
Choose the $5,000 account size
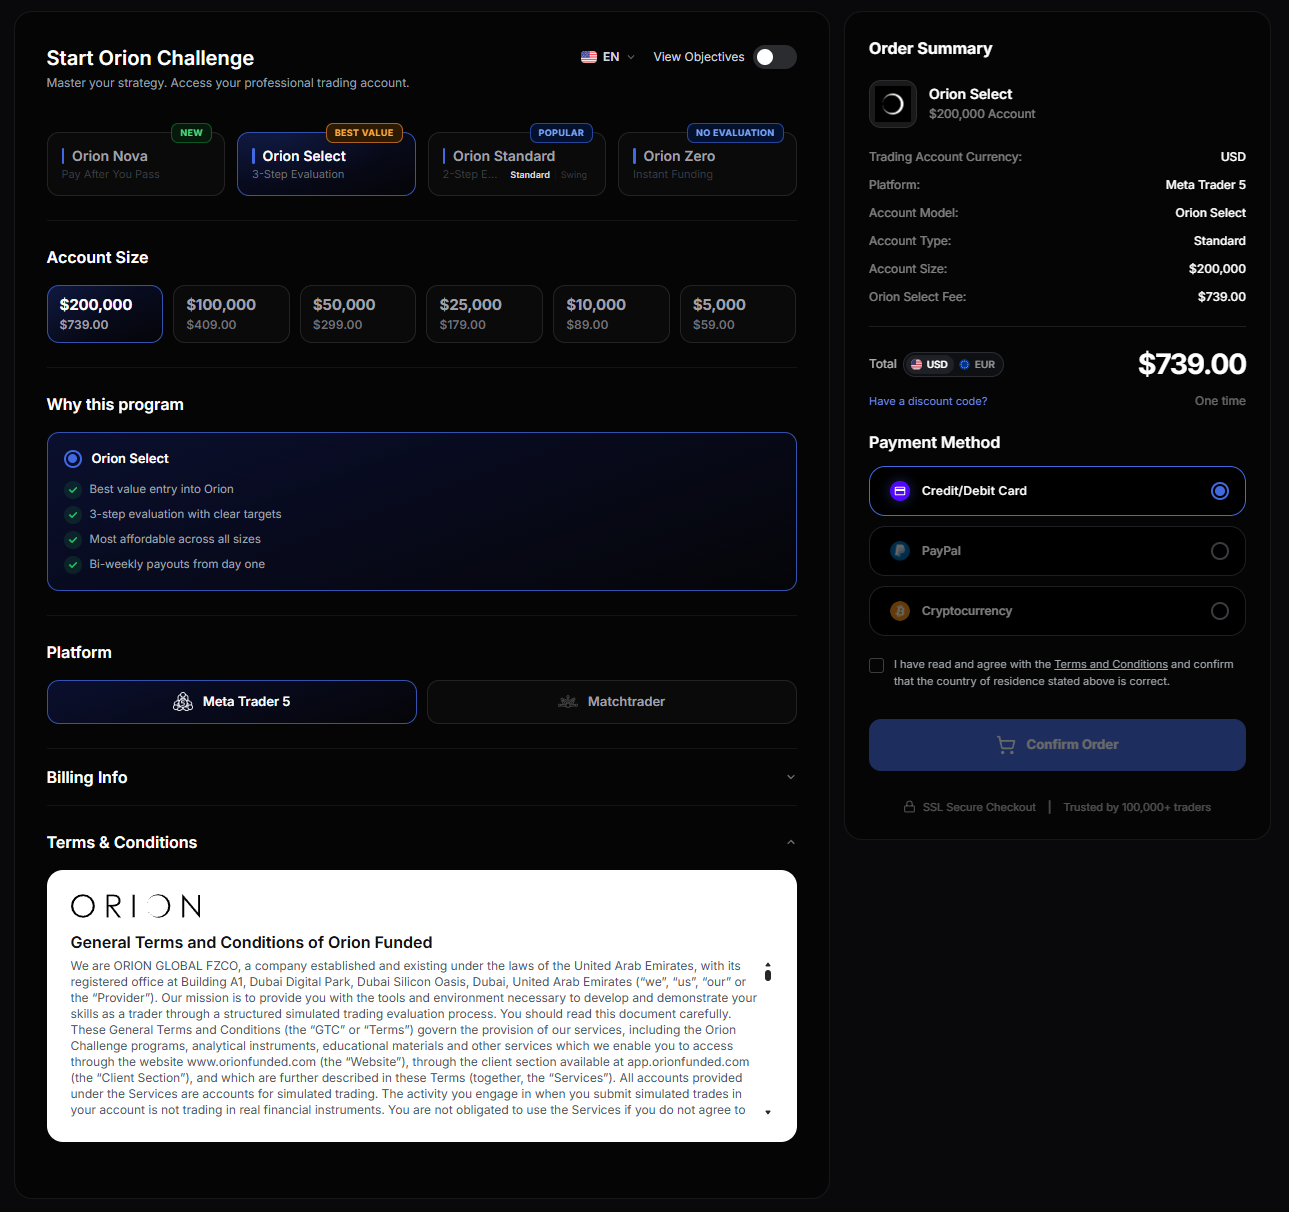[738, 314]
